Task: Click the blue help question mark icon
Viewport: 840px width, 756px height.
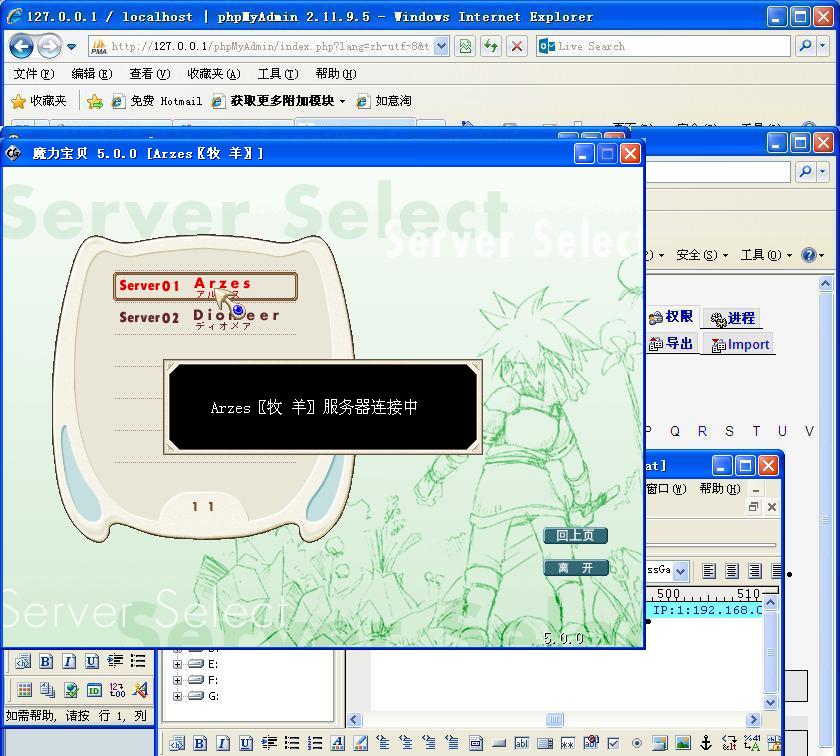Action: click(808, 255)
